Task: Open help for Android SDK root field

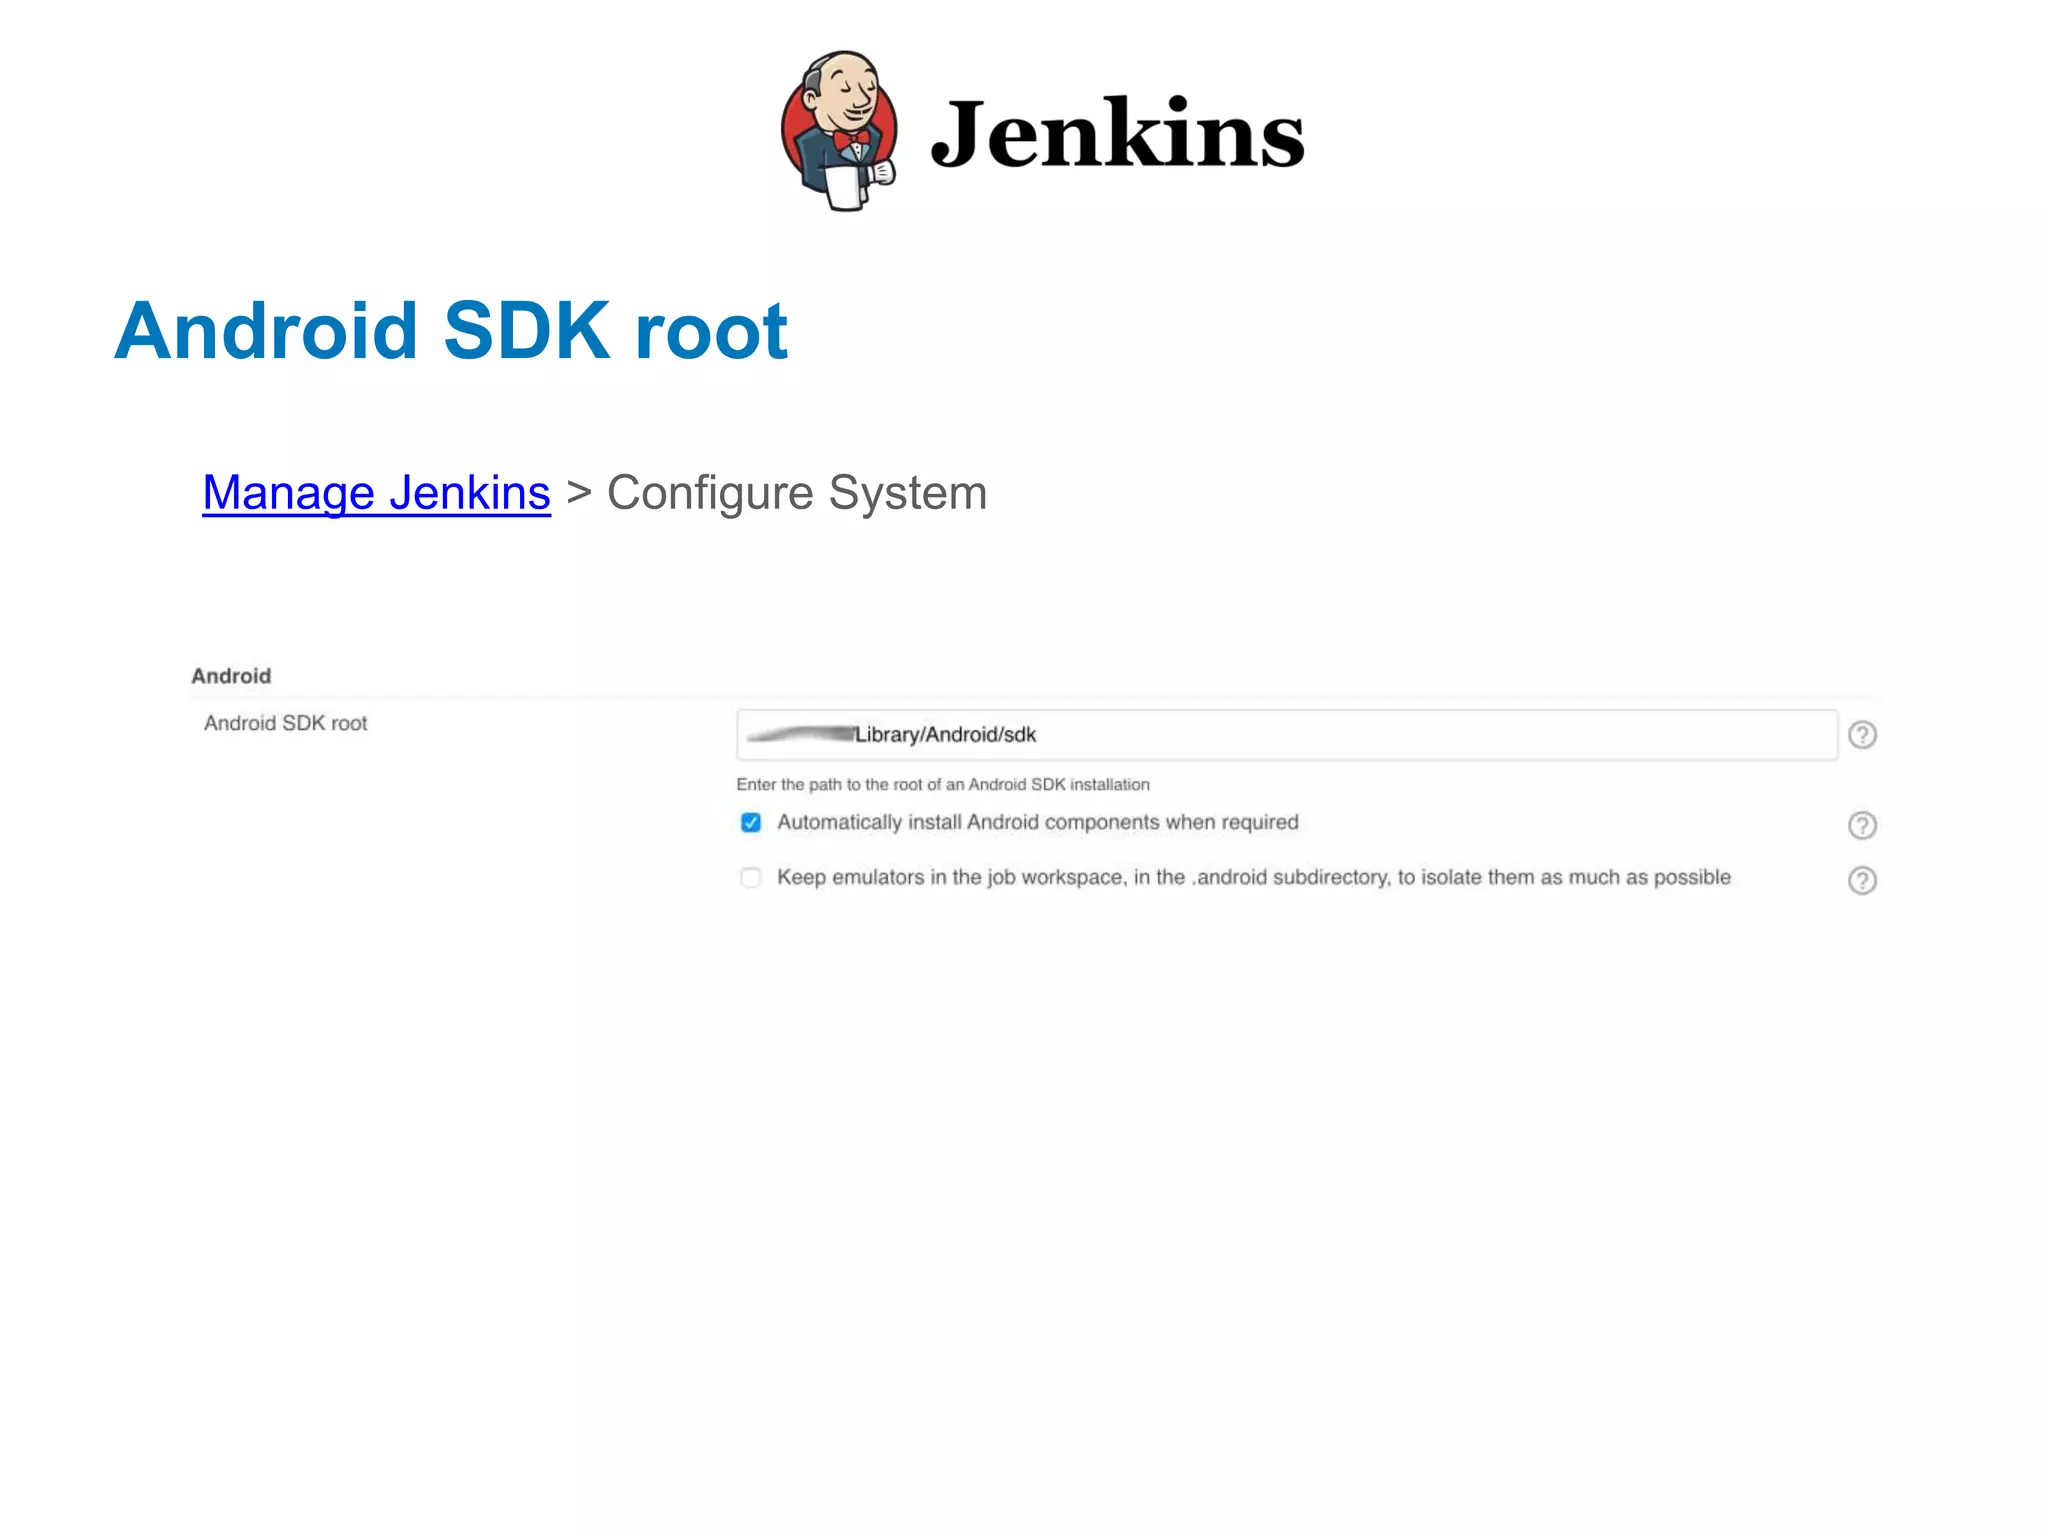Action: pos(1862,735)
